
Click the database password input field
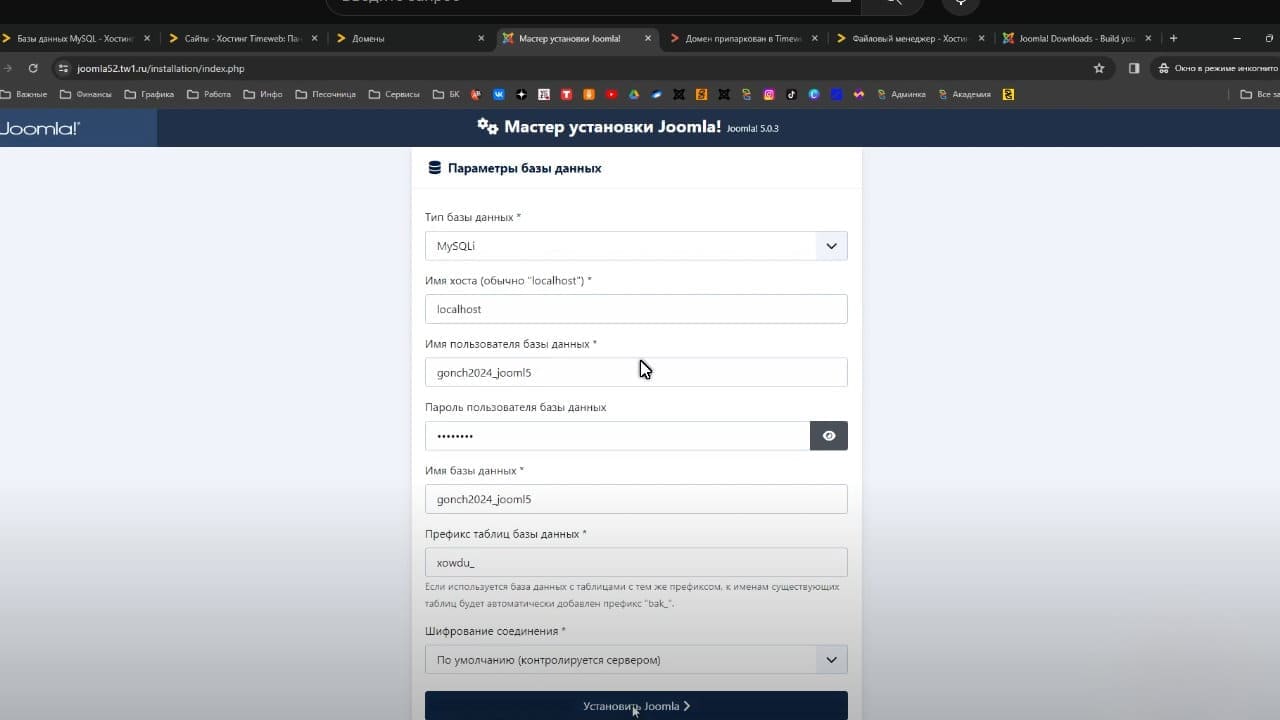point(617,436)
